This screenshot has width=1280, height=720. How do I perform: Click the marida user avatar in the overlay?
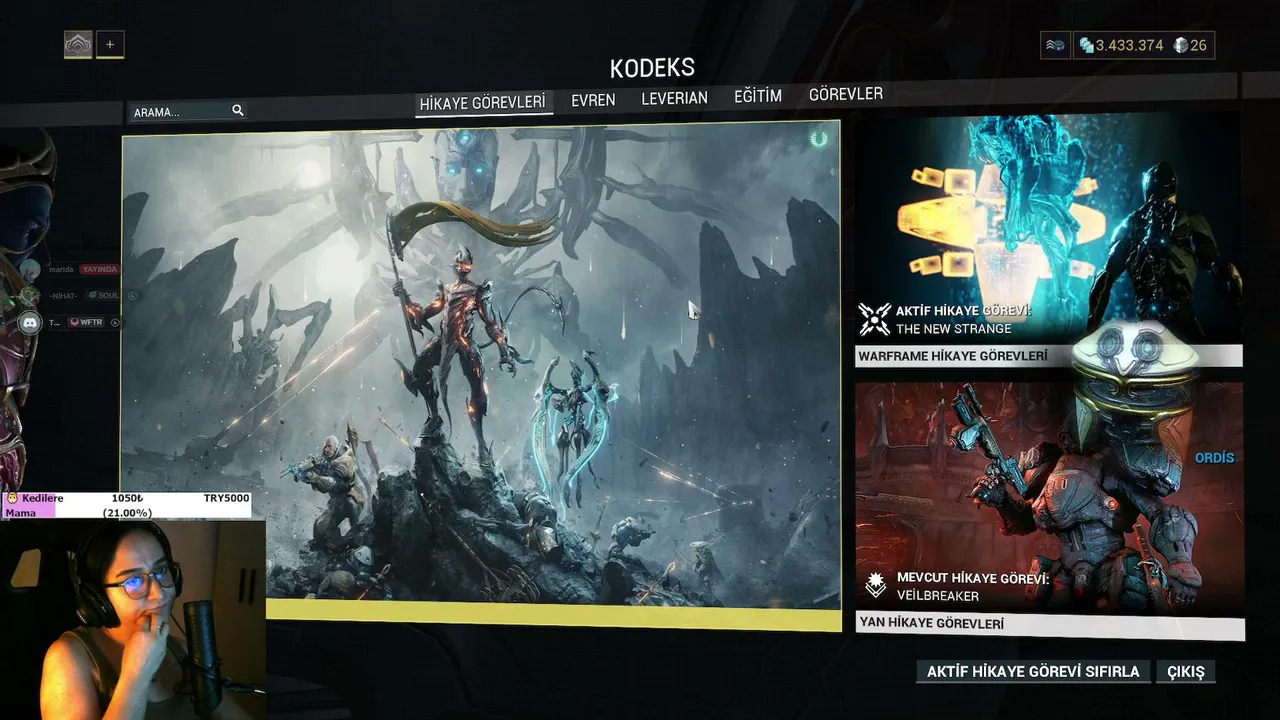tap(31, 269)
